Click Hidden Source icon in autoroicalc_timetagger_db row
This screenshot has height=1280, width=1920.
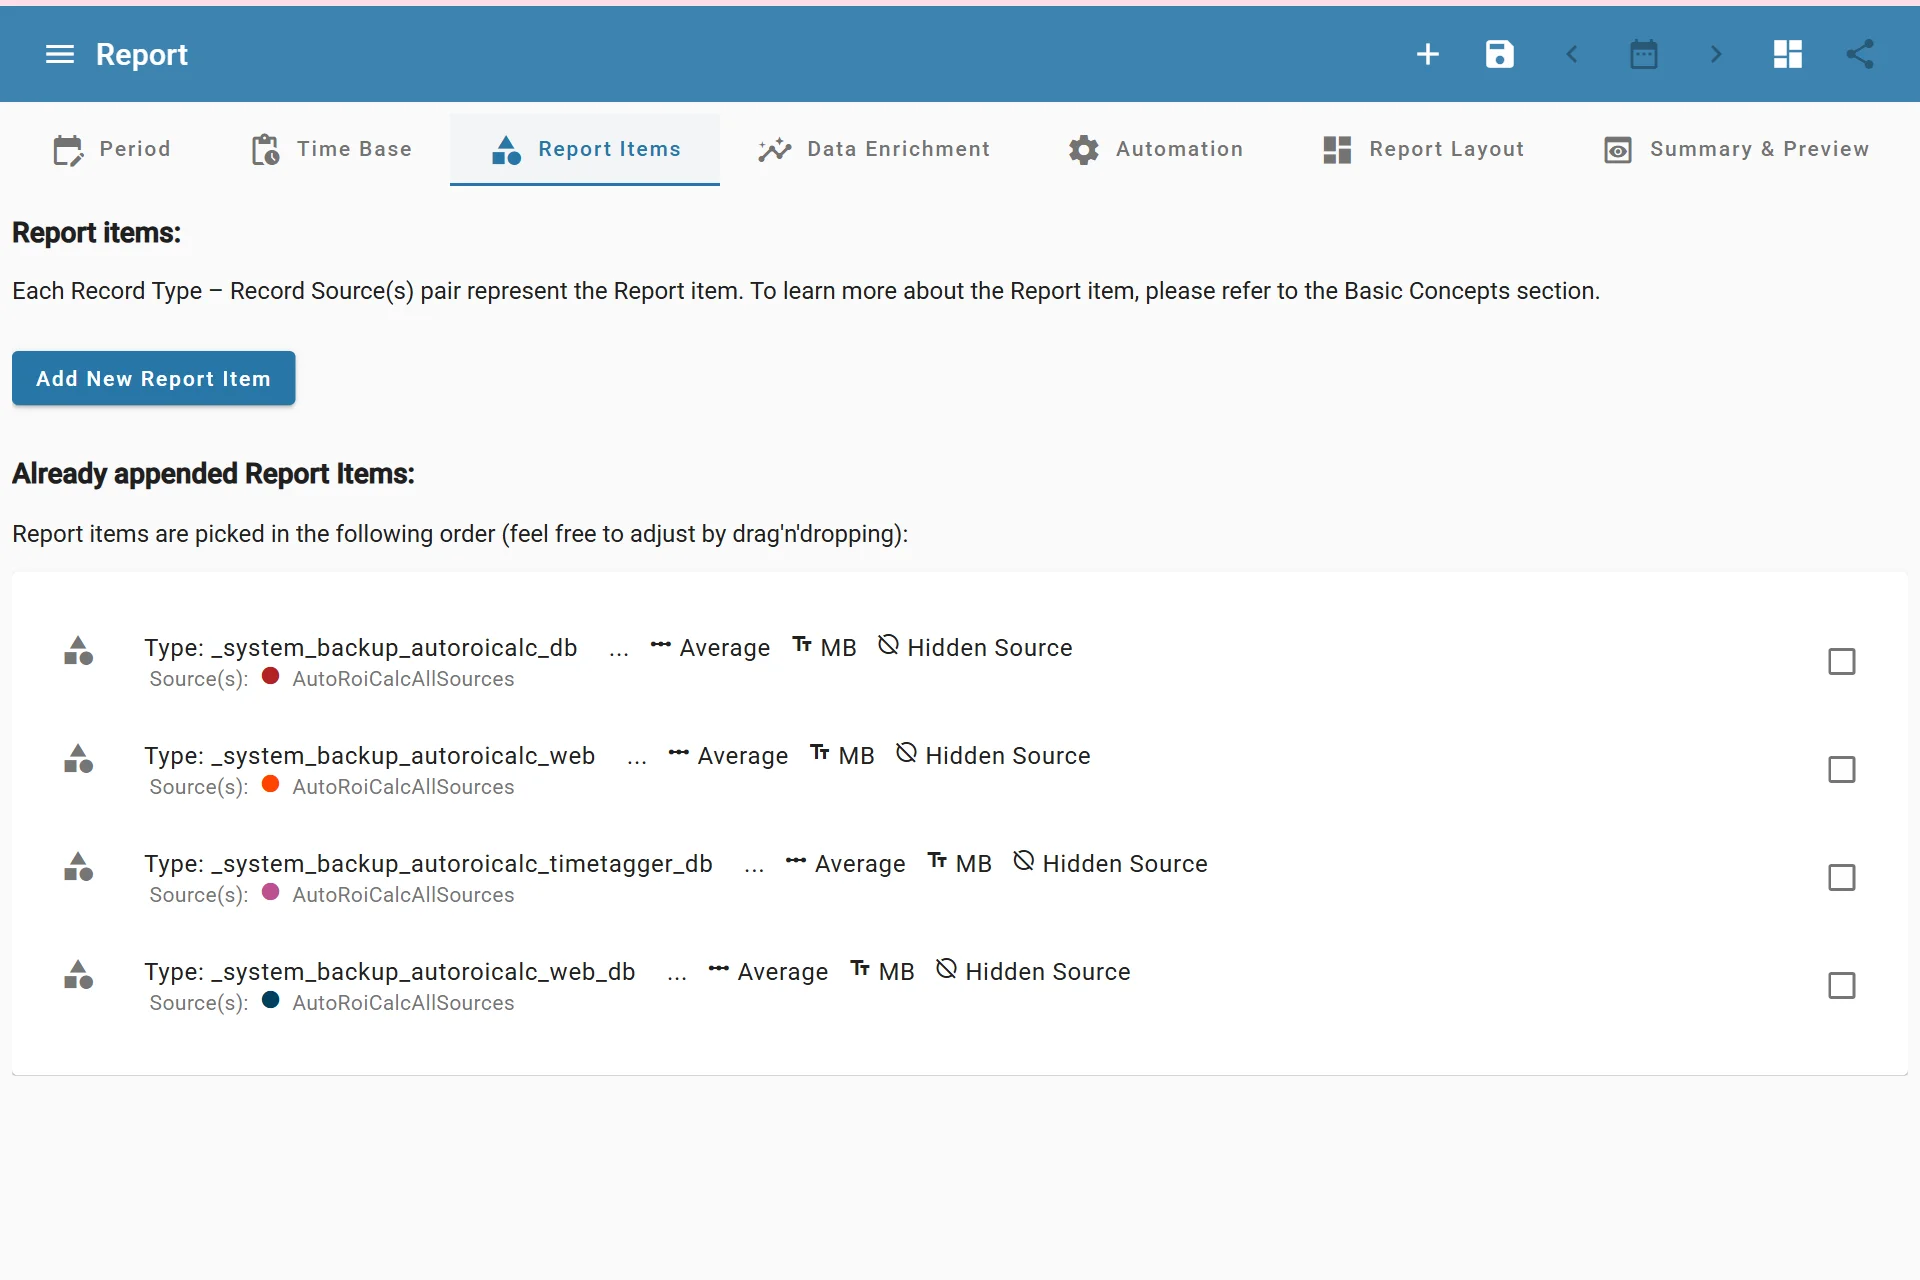1023,861
